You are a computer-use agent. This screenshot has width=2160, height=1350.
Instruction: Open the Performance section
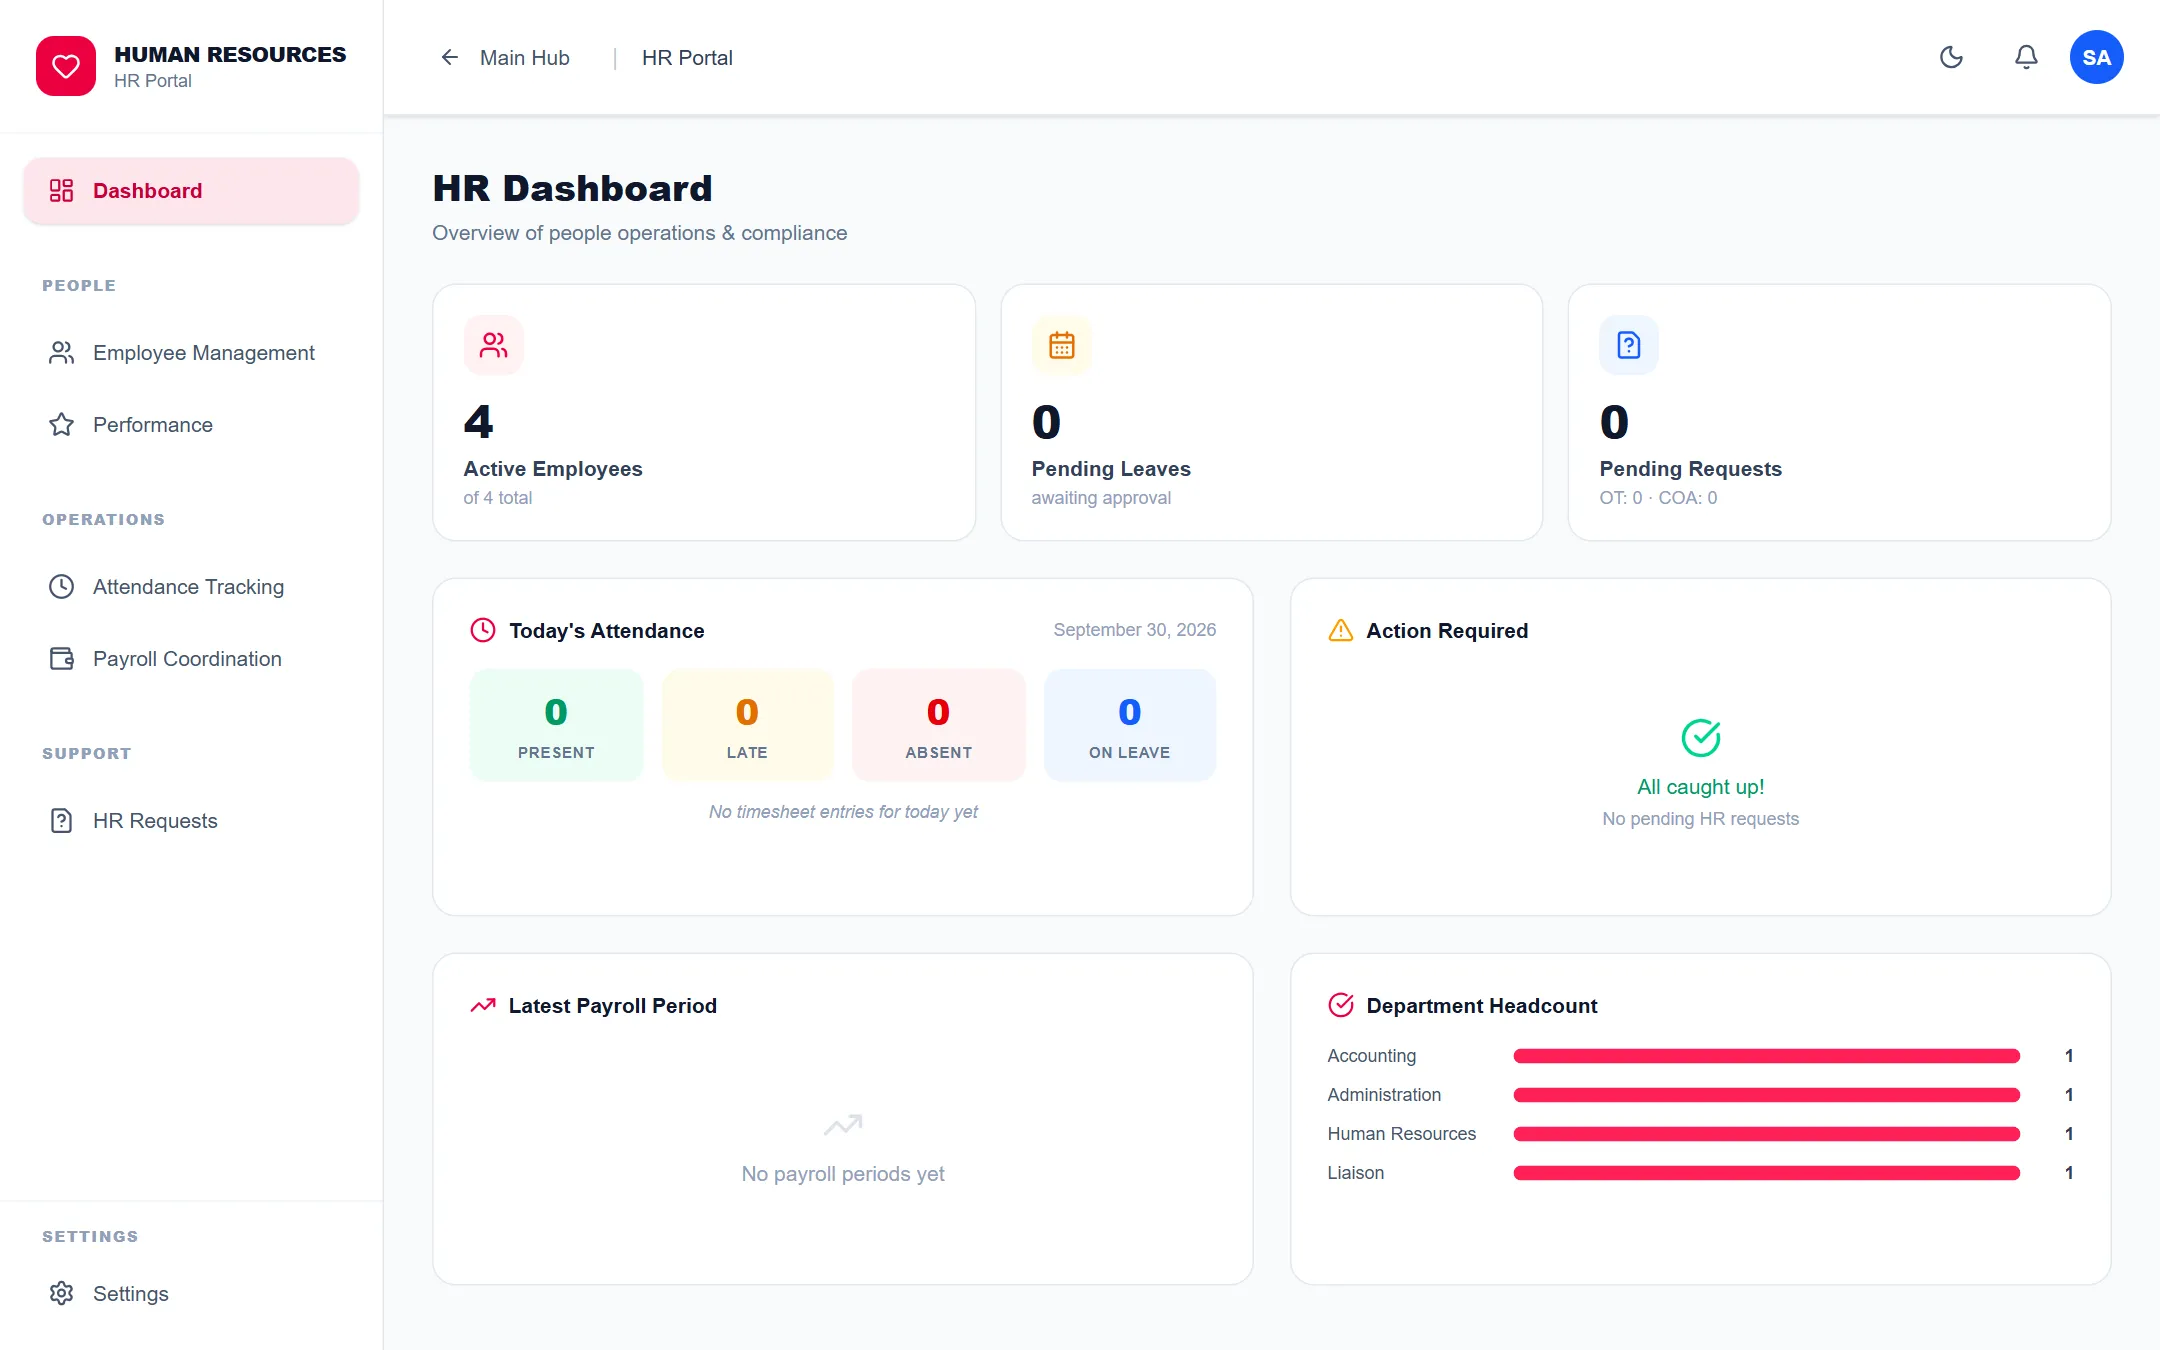tap(191, 425)
